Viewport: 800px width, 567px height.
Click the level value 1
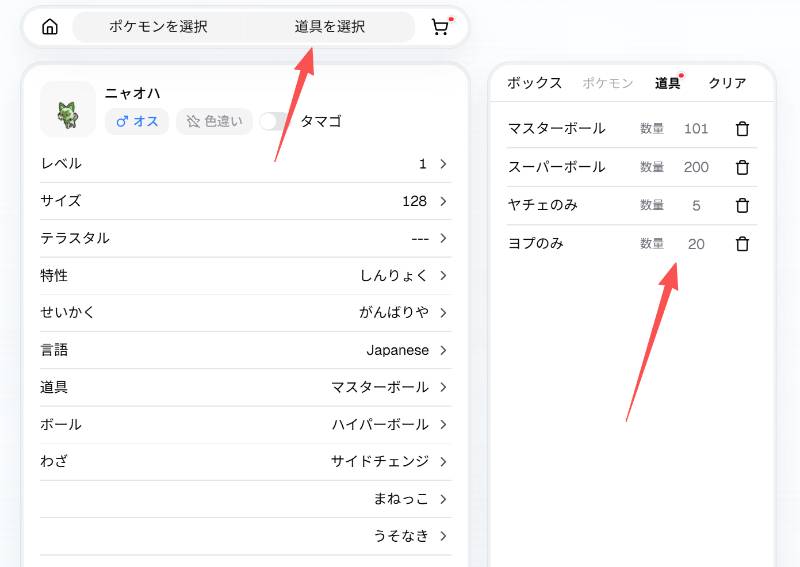coord(422,164)
